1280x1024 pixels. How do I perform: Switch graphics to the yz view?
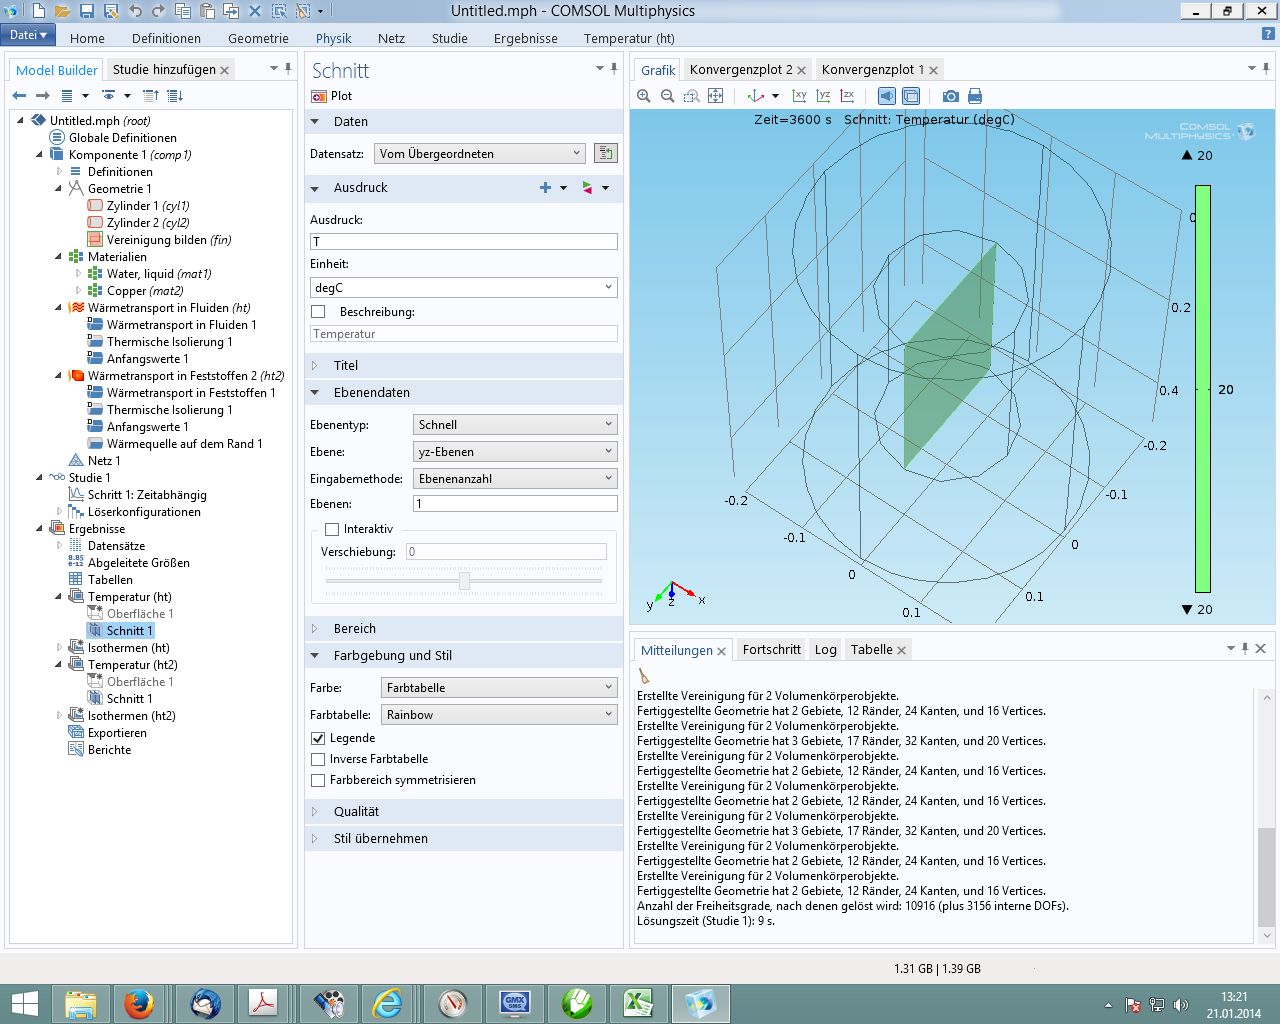click(823, 96)
